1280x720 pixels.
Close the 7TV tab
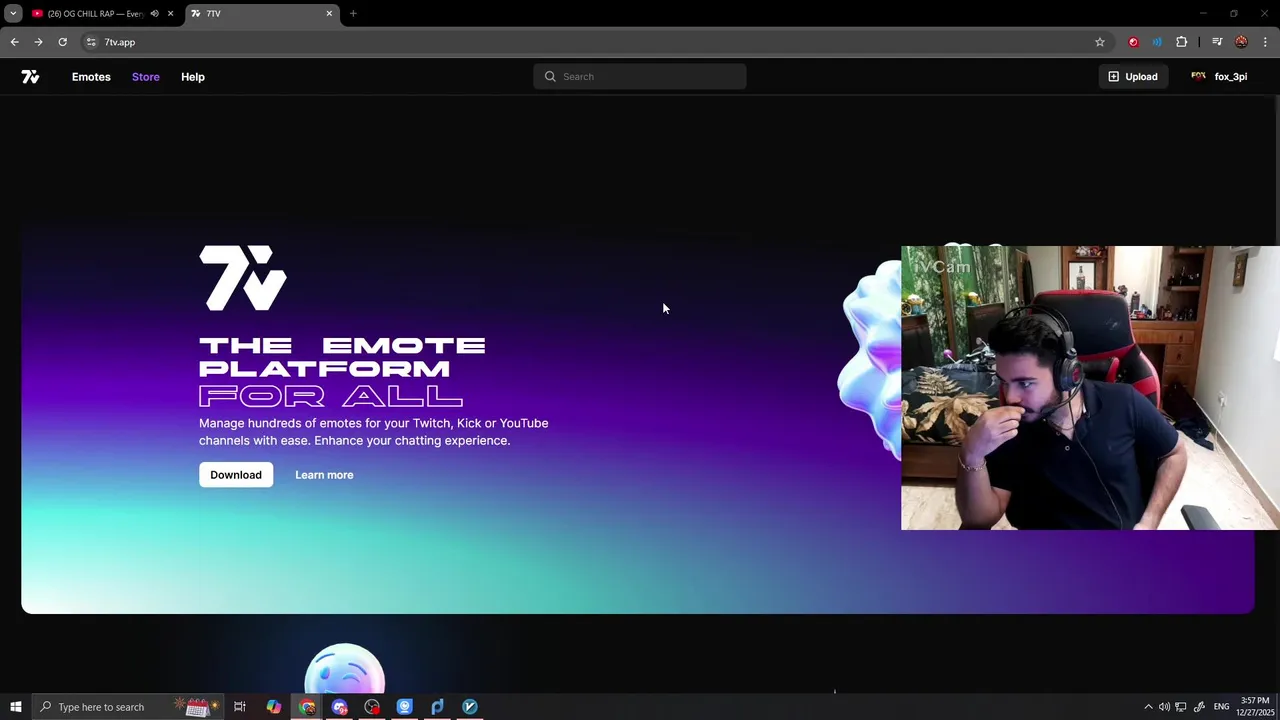tap(329, 14)
